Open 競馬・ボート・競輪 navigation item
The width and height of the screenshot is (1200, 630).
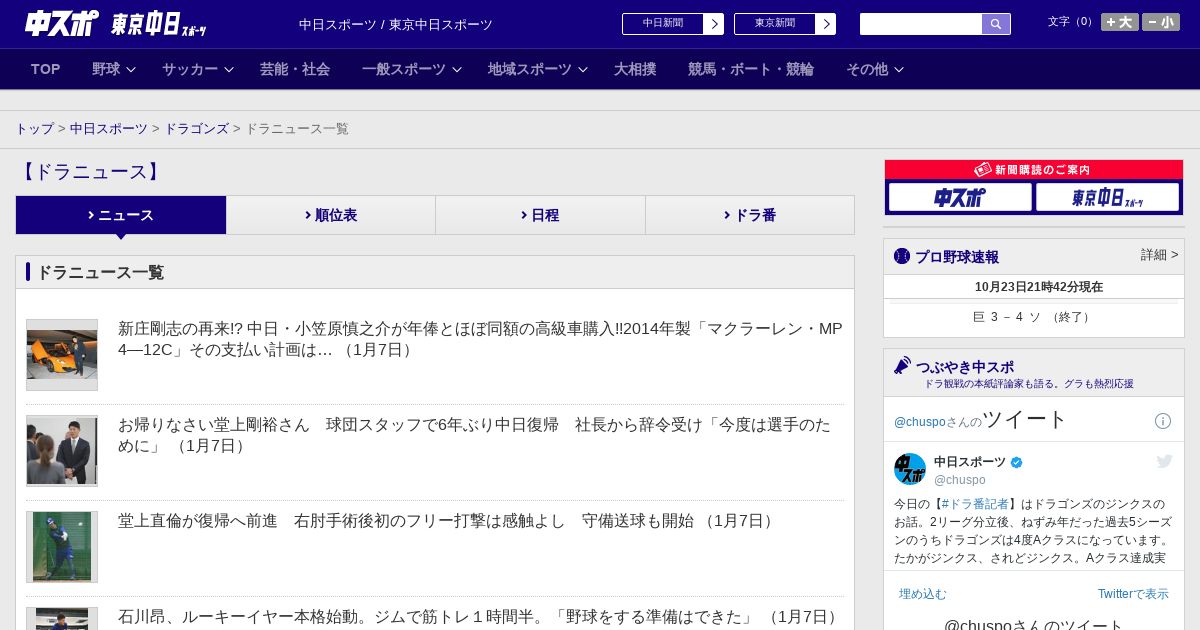pos(751,69)
